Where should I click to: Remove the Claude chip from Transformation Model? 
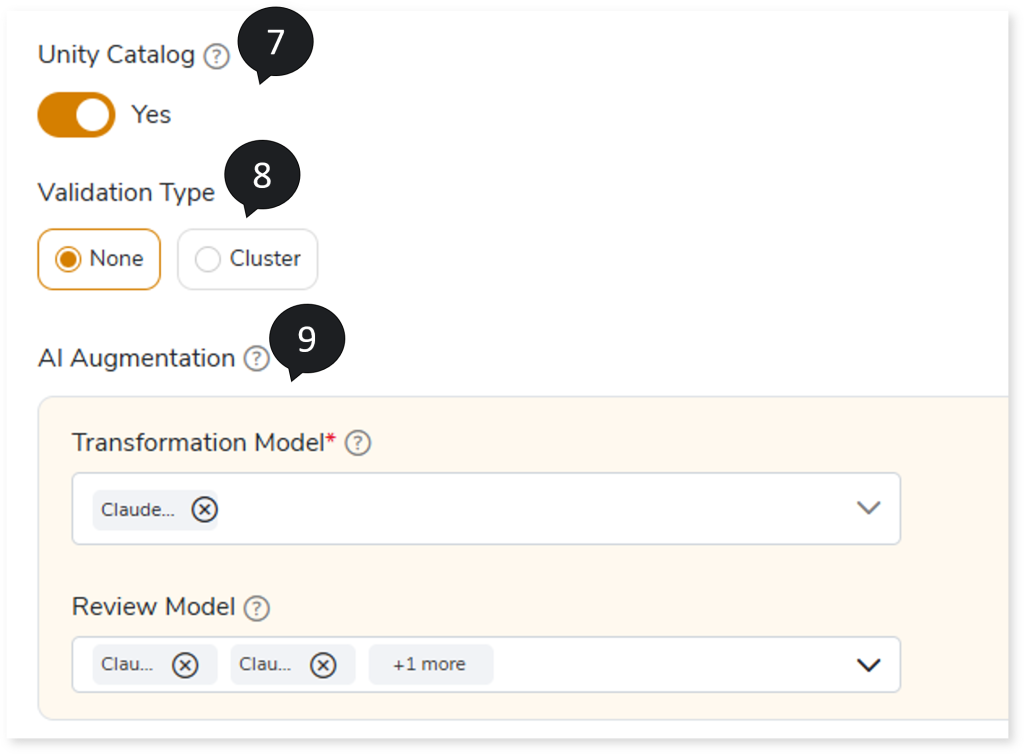coord(204,510)
